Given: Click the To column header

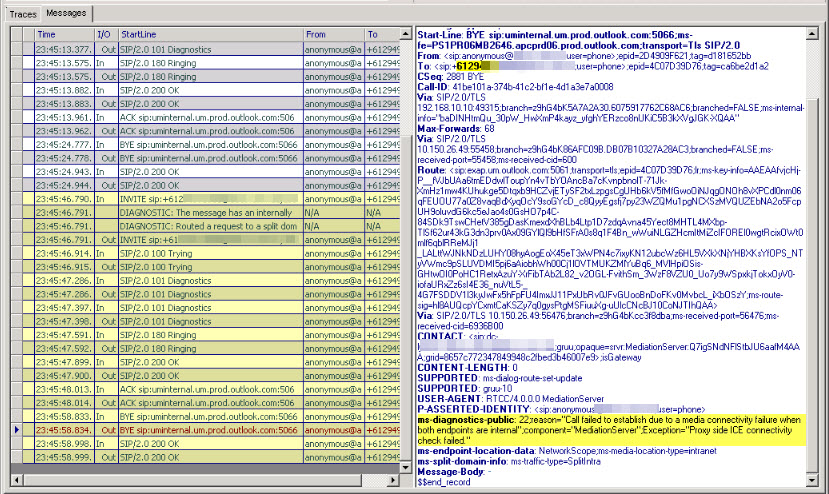Looking at the screenshot, I should (x=382, y=34).
